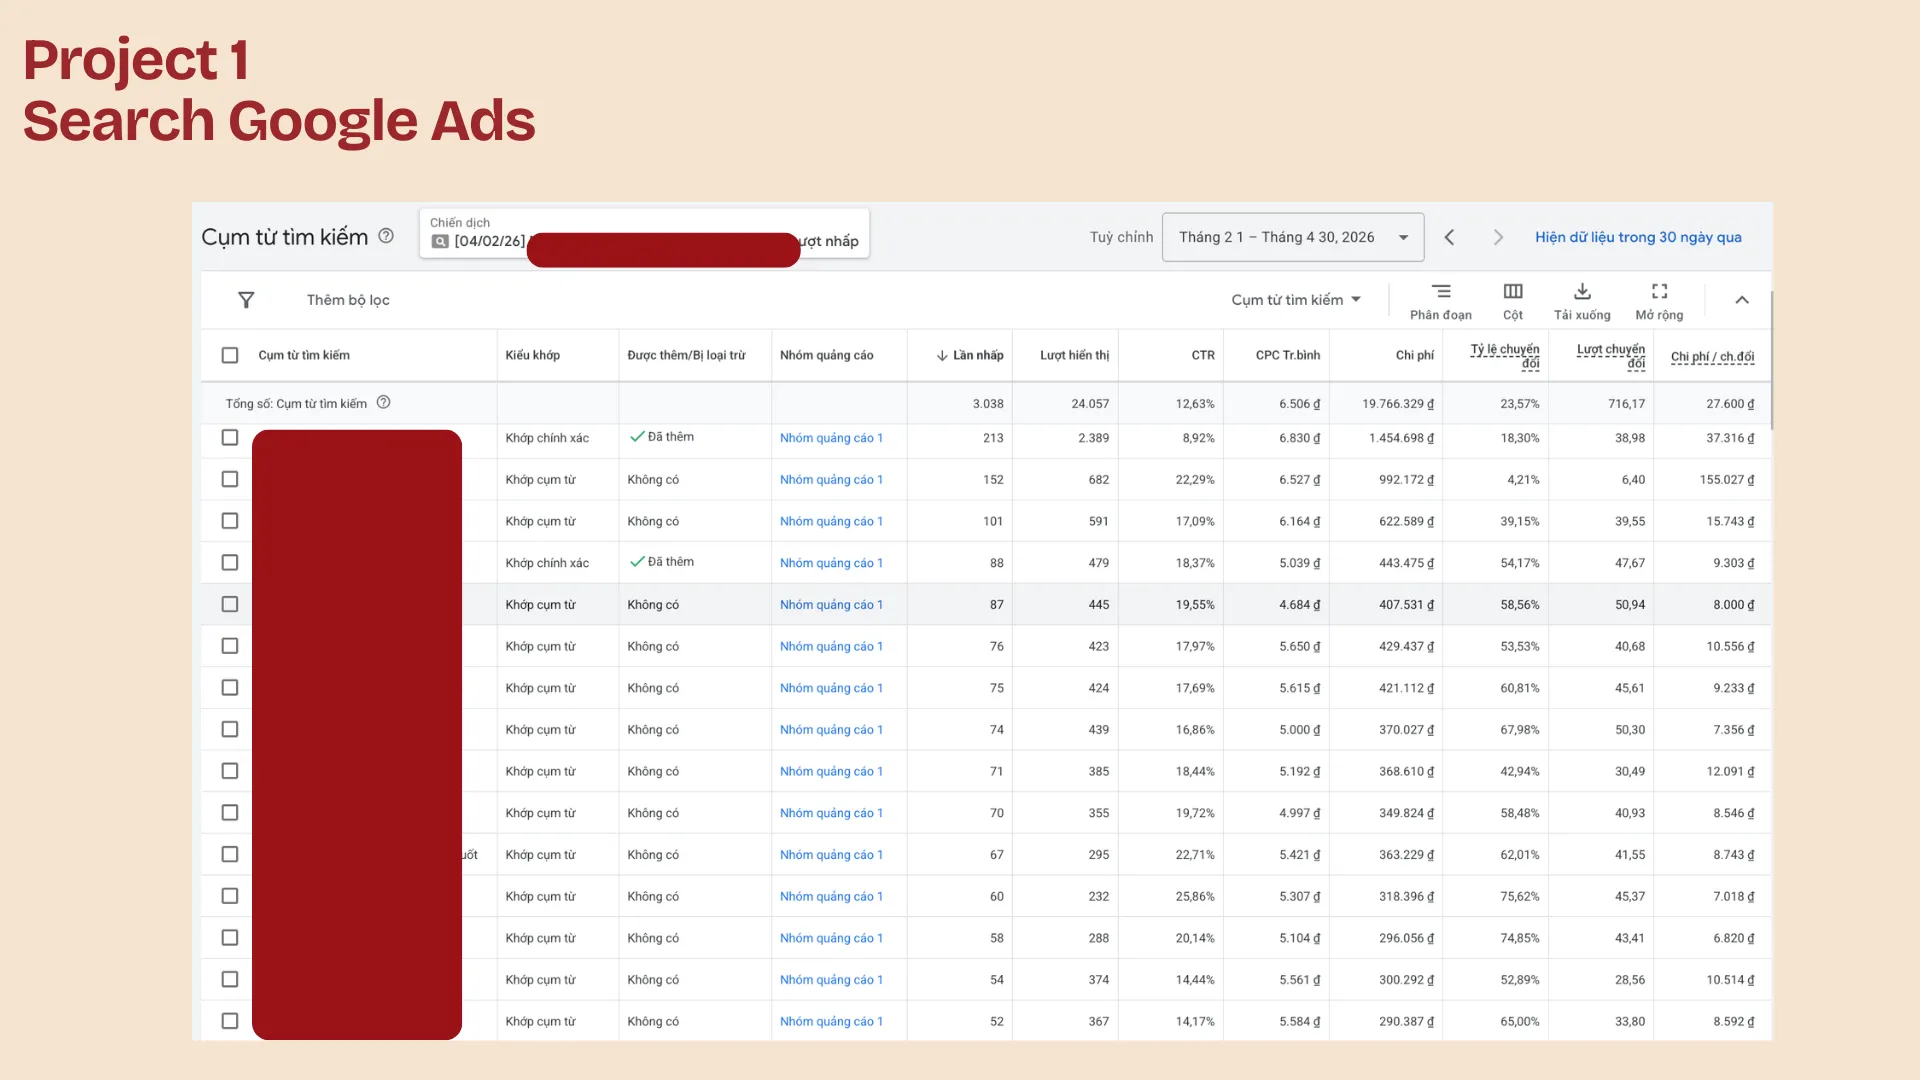This screenshot has height=1080, width=1920.
Task: Sort by the CPC Tr.bình column header
Action: pyautogui.click(x=1288, y=355)
